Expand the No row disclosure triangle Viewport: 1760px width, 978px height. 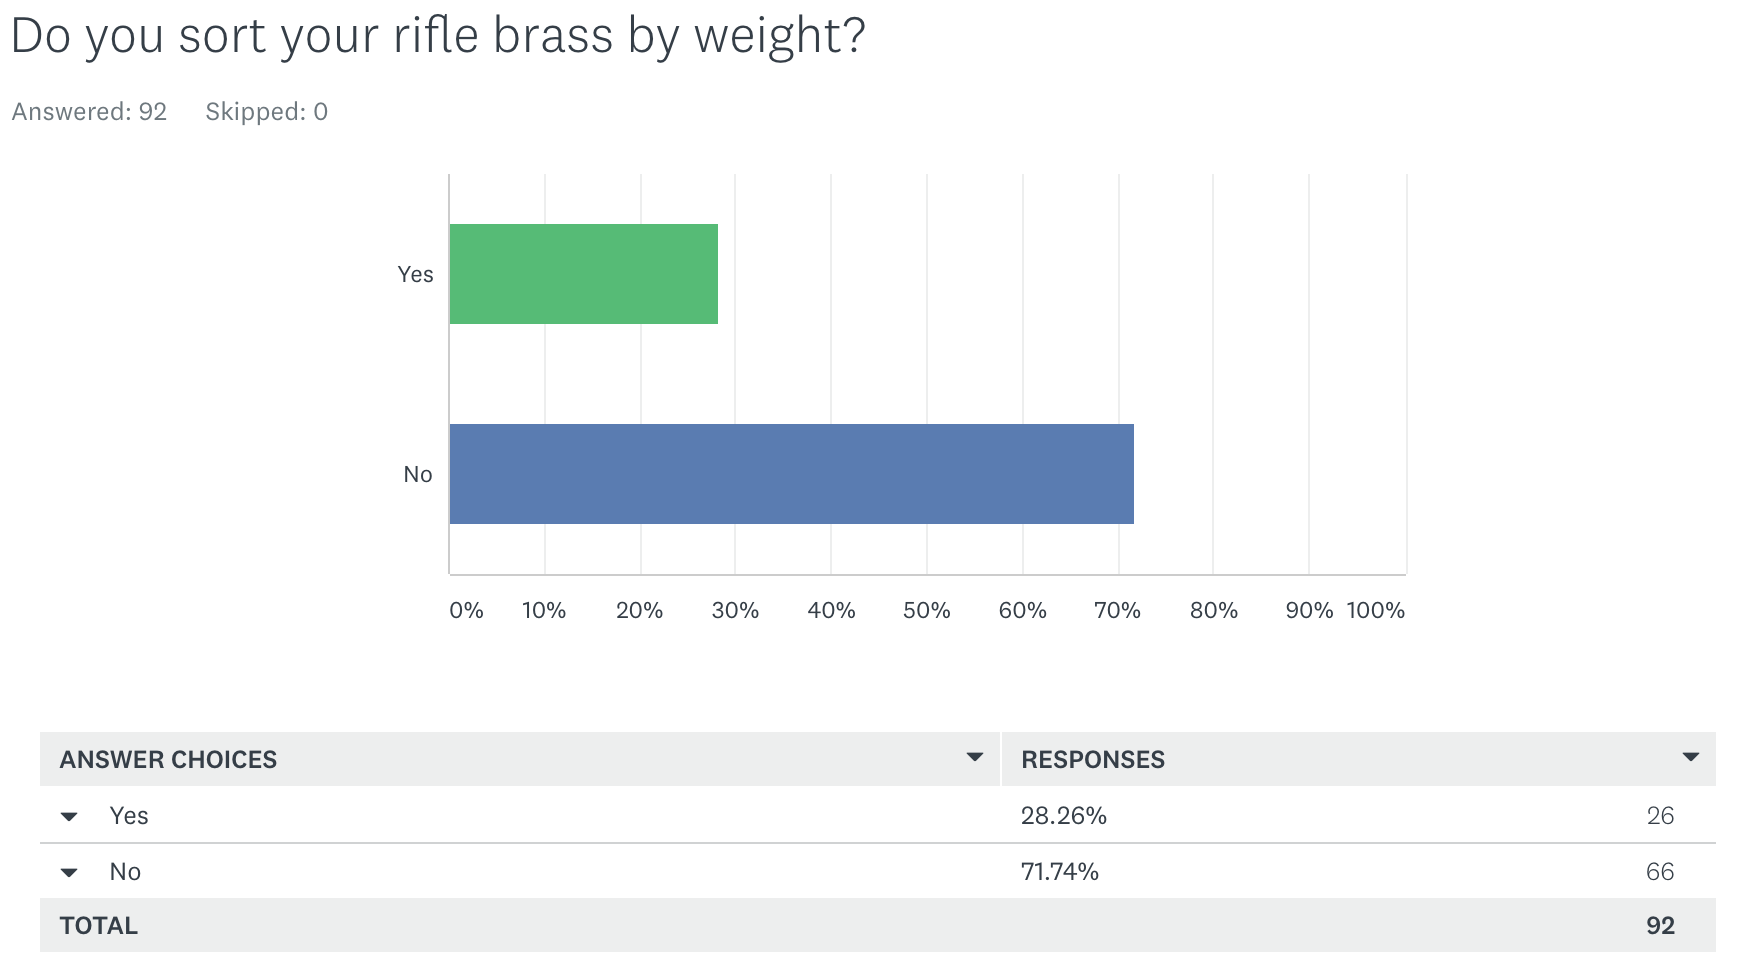[69, 872]
